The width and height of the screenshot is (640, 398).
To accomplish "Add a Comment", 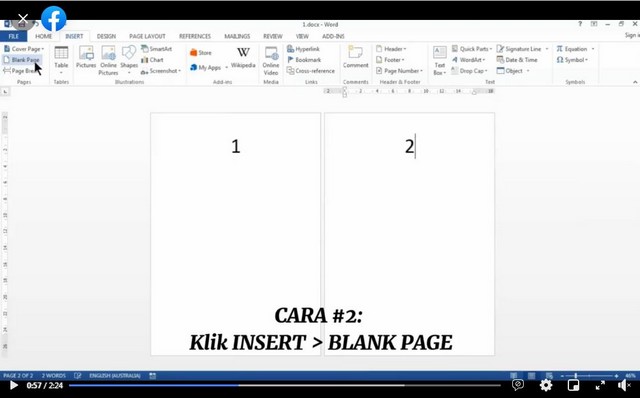I will tap(356, 57).
